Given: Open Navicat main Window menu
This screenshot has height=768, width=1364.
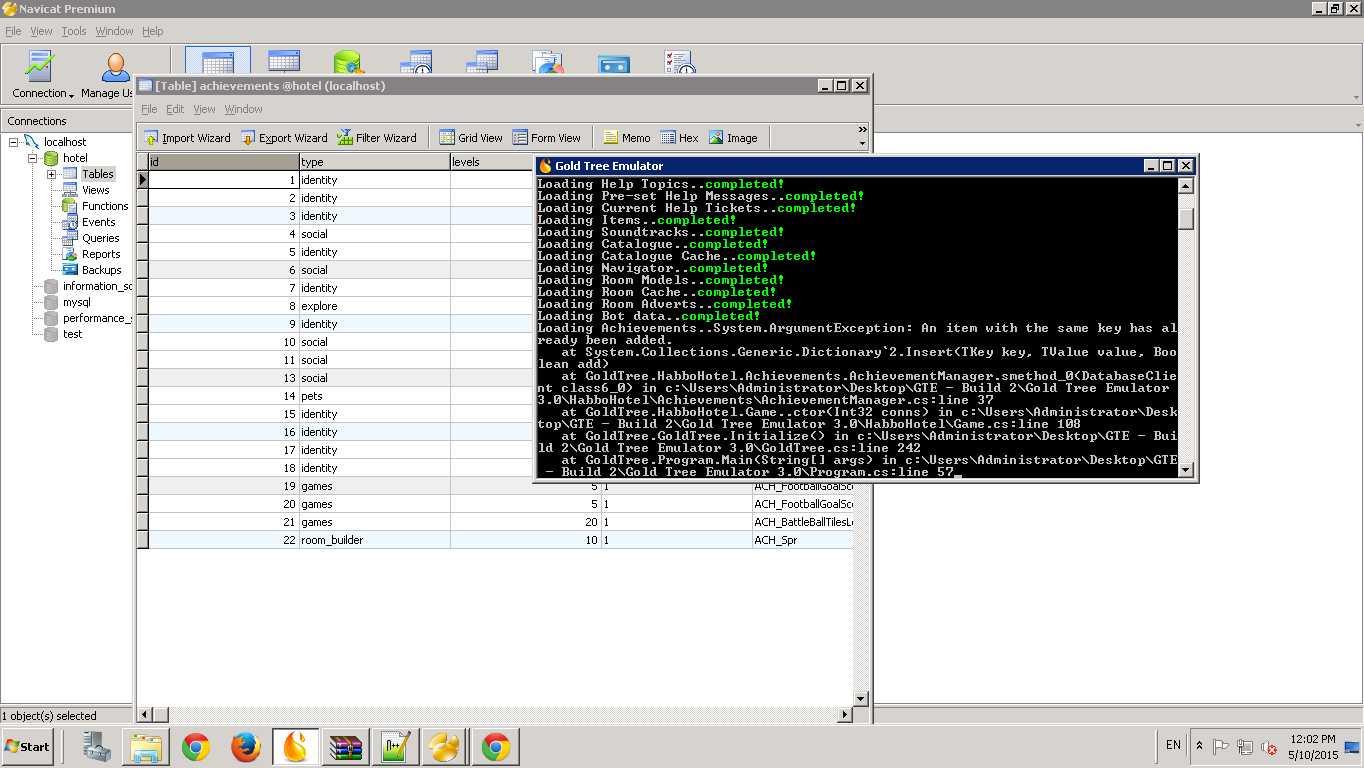Looking at the screenshot, I should point(115,31).
